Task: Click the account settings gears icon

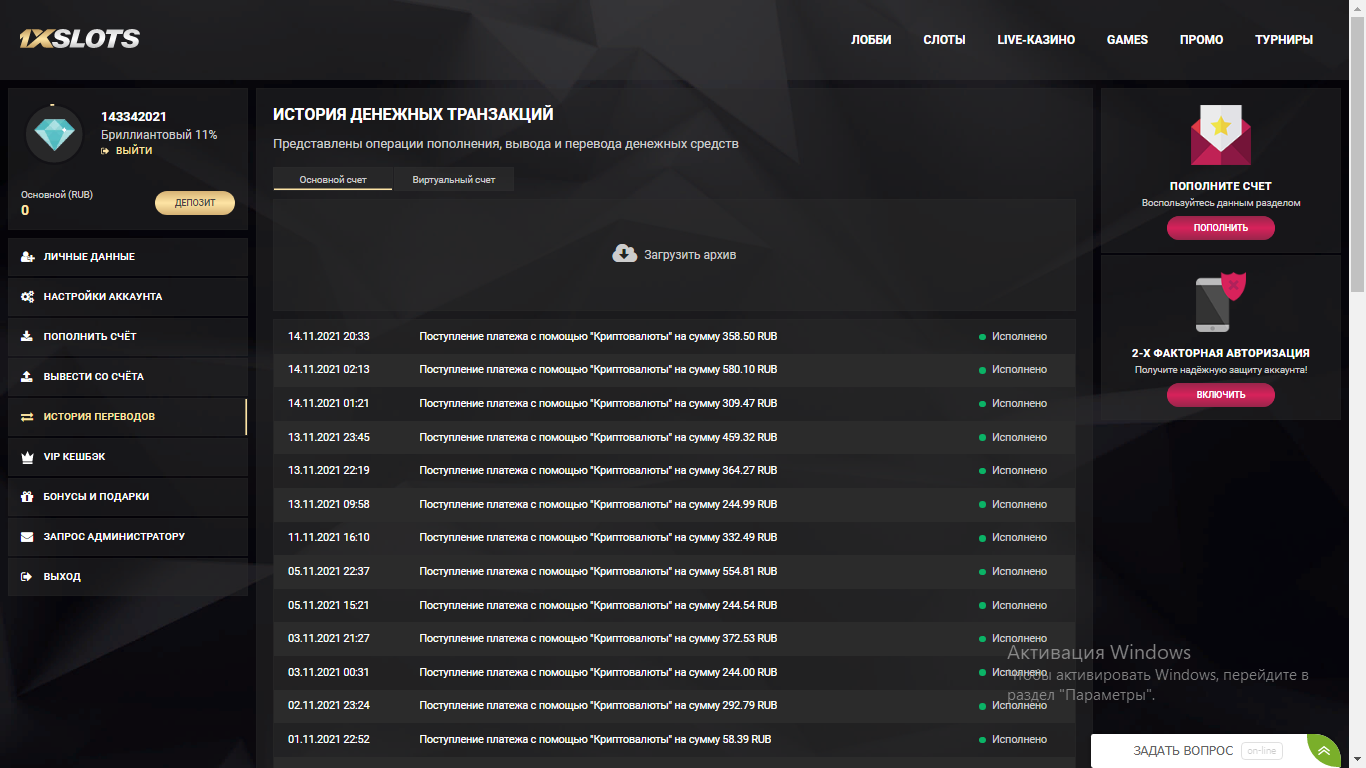Action: 27,297
